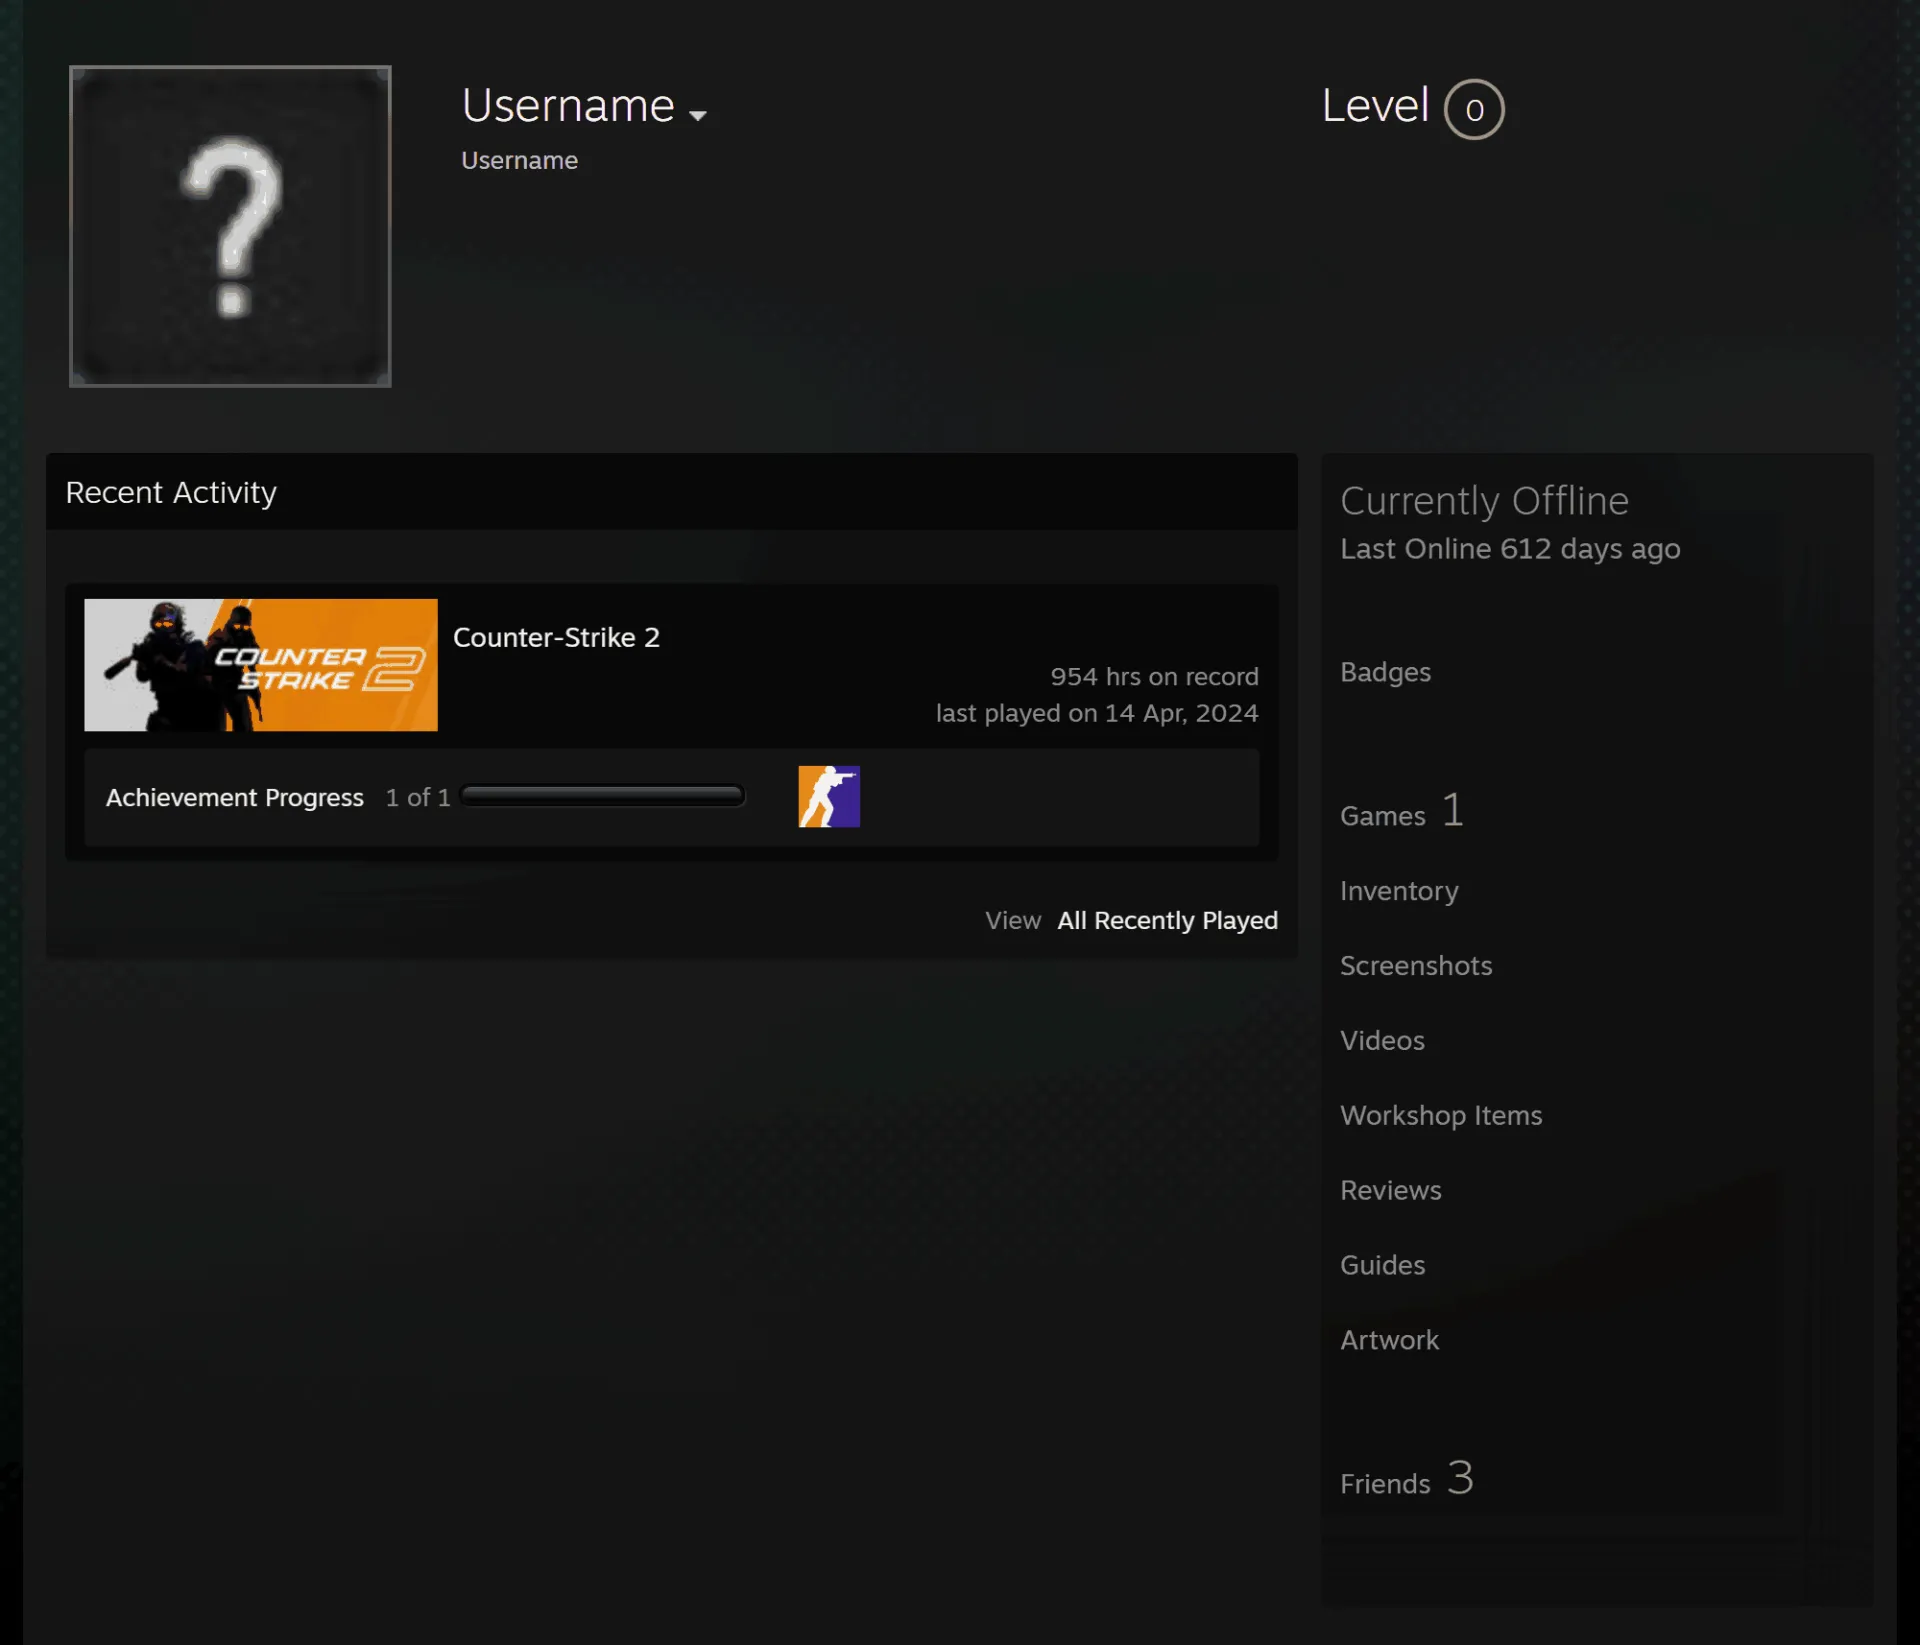Open Counter-Strike 2 game title link
1920x1645 pixels.
[x=556, y=637]
